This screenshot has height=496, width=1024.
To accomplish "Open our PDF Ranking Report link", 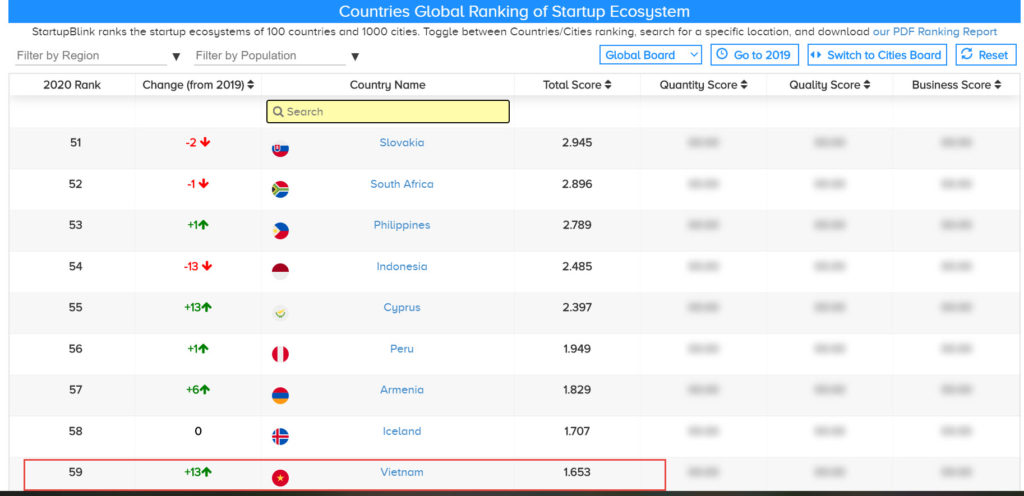I will [934, 32].
